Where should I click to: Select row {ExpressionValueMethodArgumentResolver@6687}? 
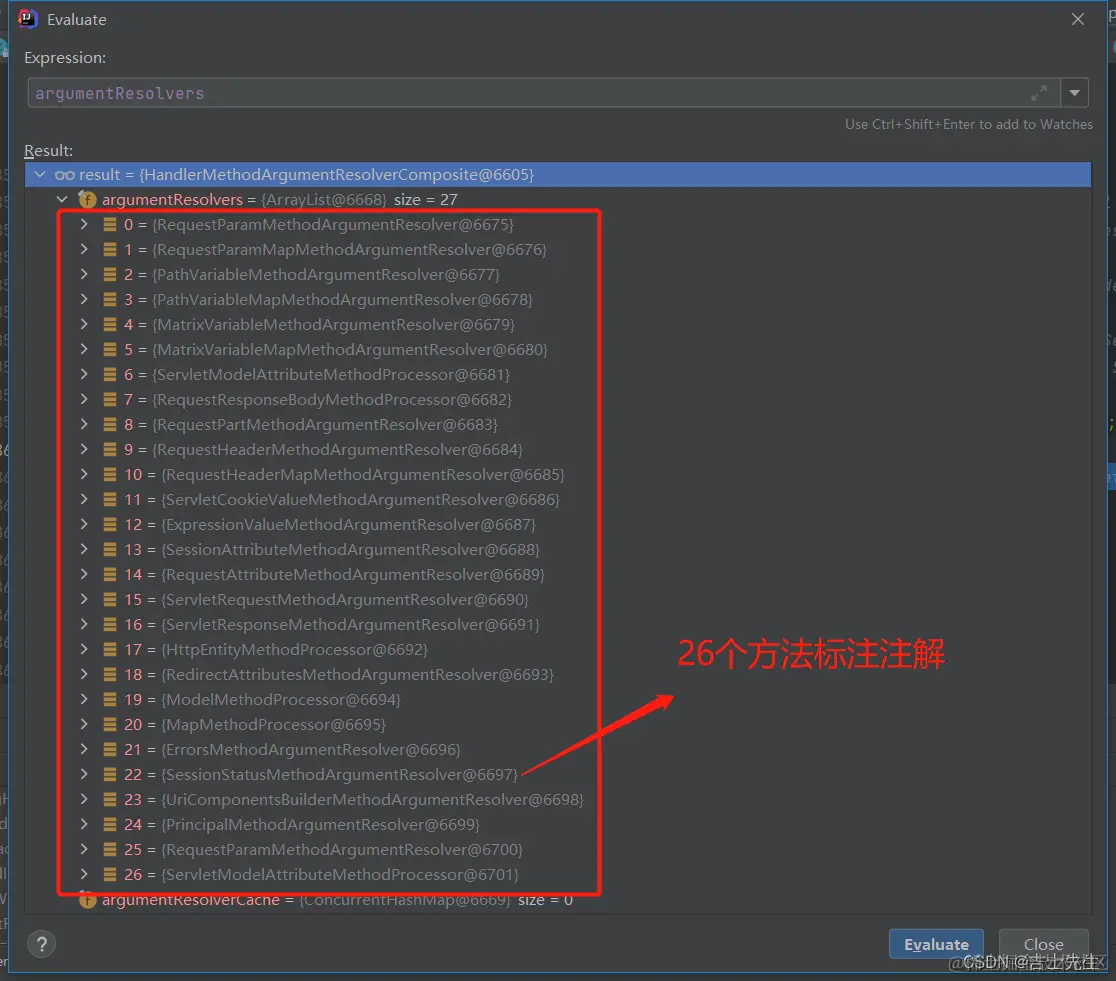[x=558, y=524]
